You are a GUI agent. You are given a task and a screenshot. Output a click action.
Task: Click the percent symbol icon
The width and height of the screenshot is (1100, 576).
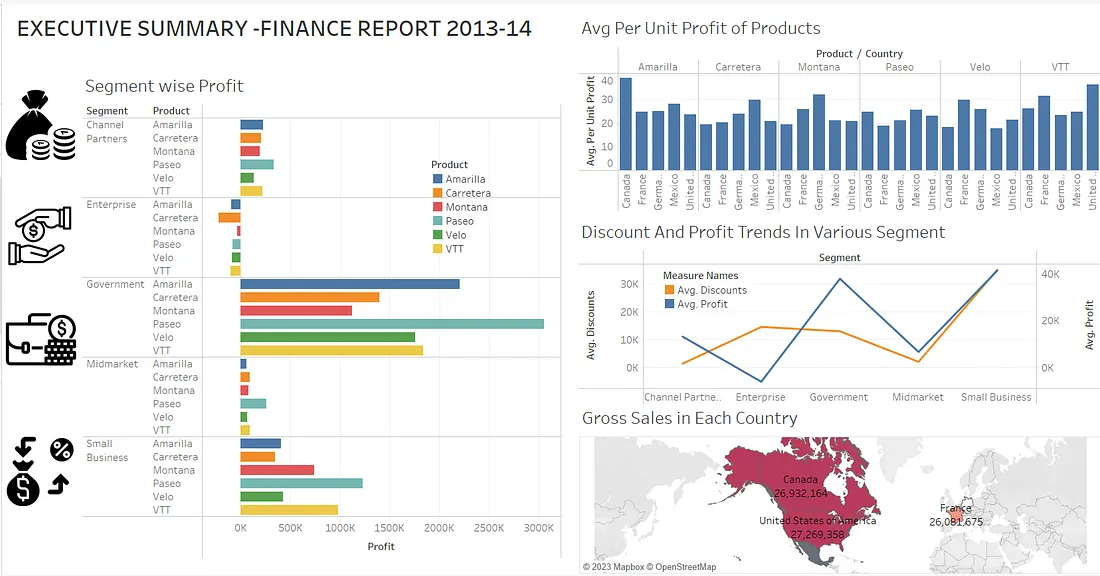click(63, 450)
